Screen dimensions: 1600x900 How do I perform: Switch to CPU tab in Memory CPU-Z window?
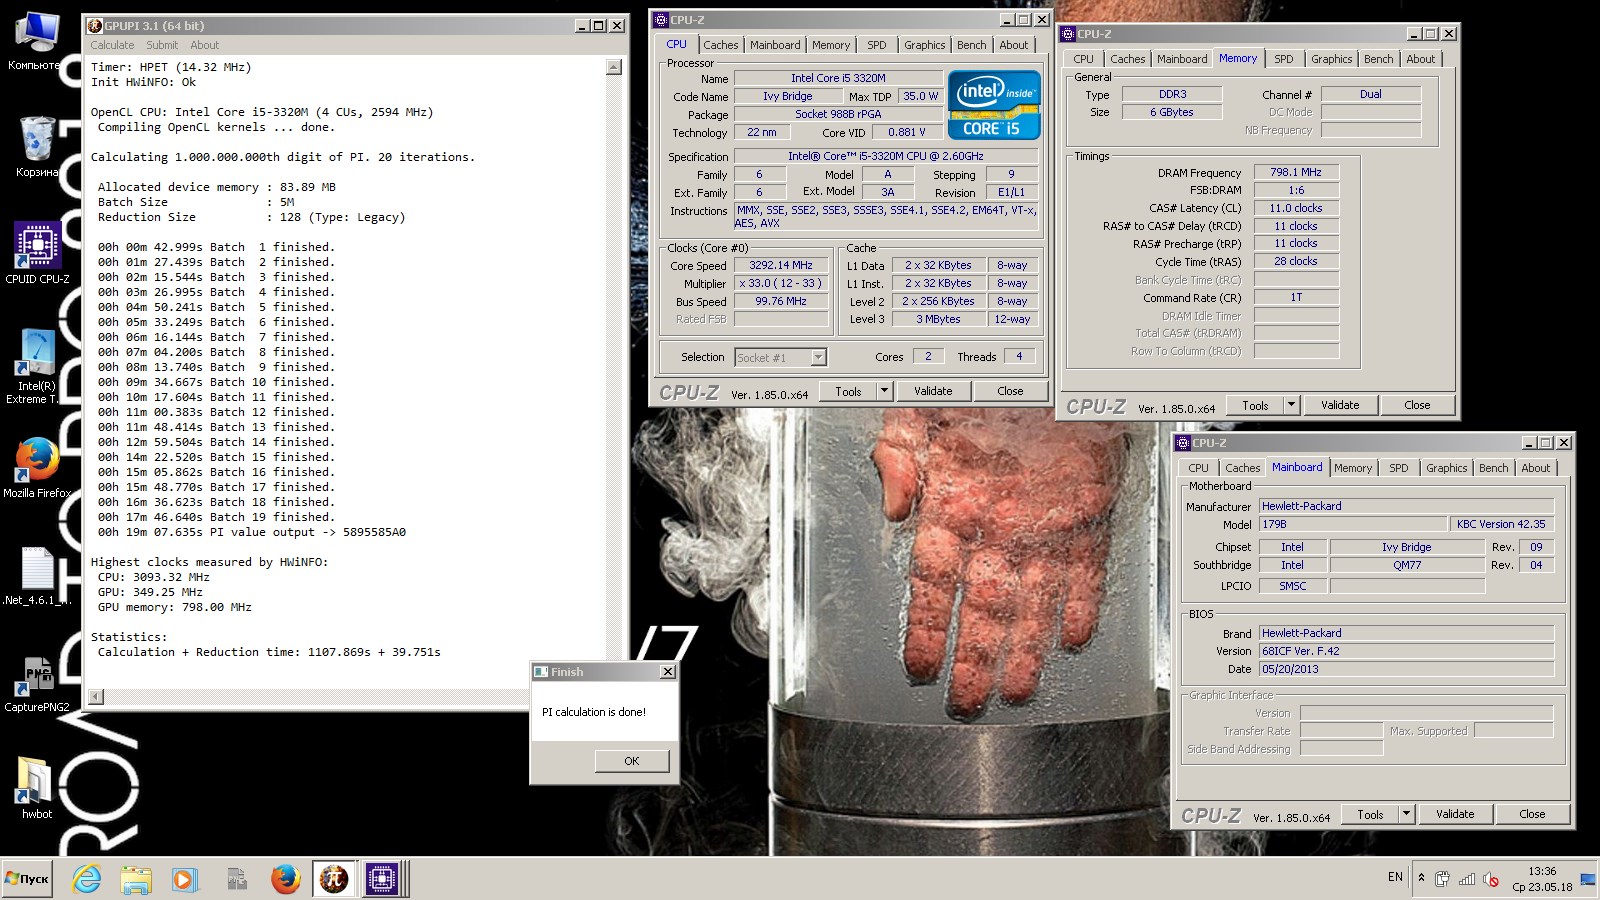point(1083,59)
